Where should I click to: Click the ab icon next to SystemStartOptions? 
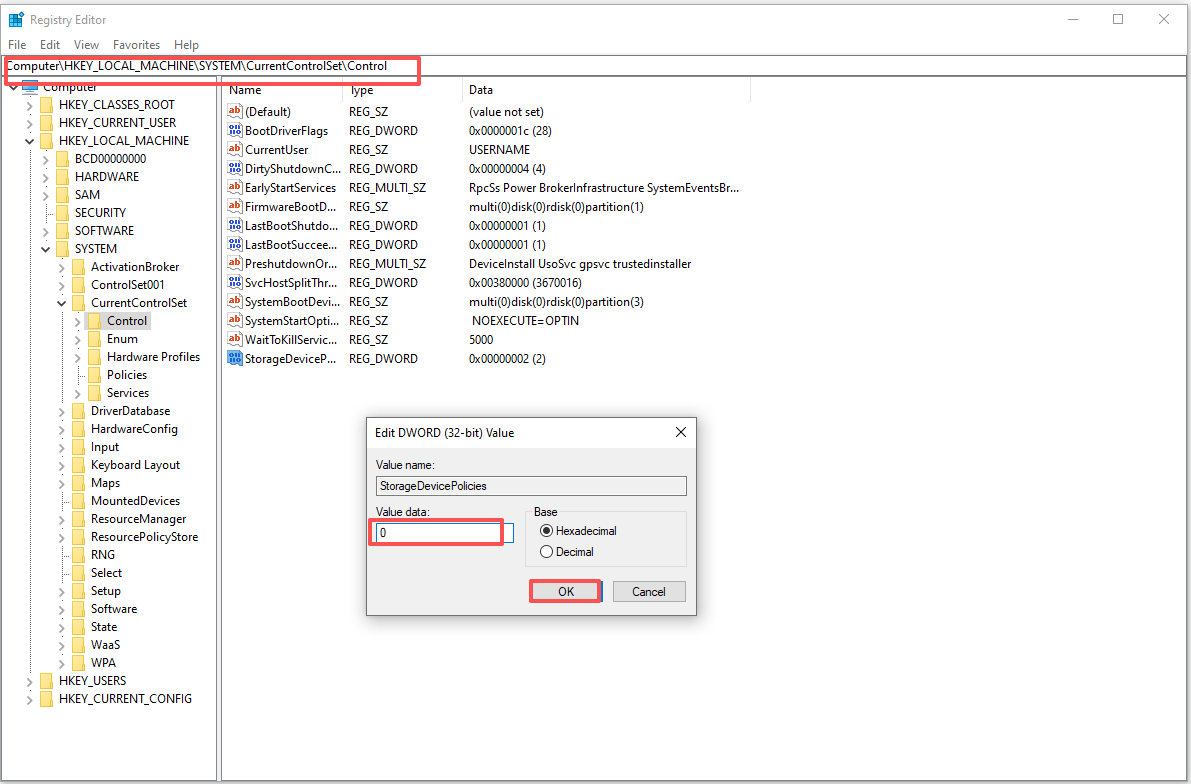click(234, 320)
